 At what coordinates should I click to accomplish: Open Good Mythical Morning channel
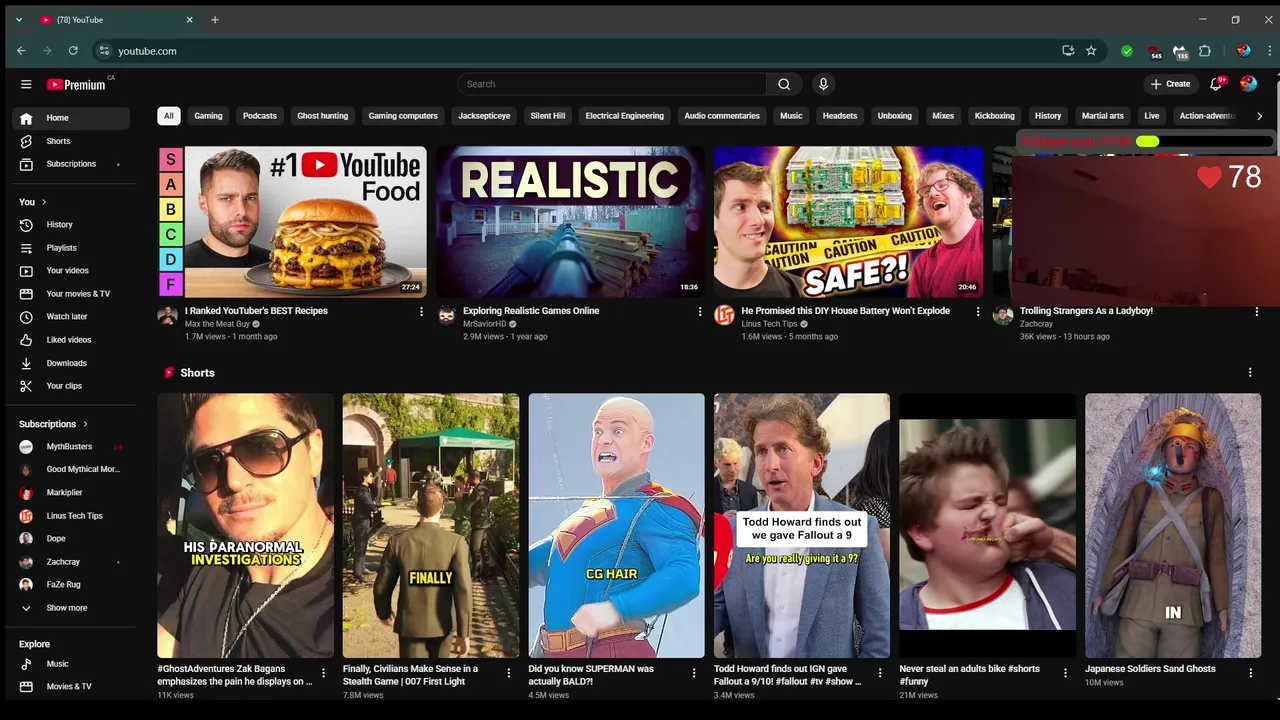pos(71,470)
